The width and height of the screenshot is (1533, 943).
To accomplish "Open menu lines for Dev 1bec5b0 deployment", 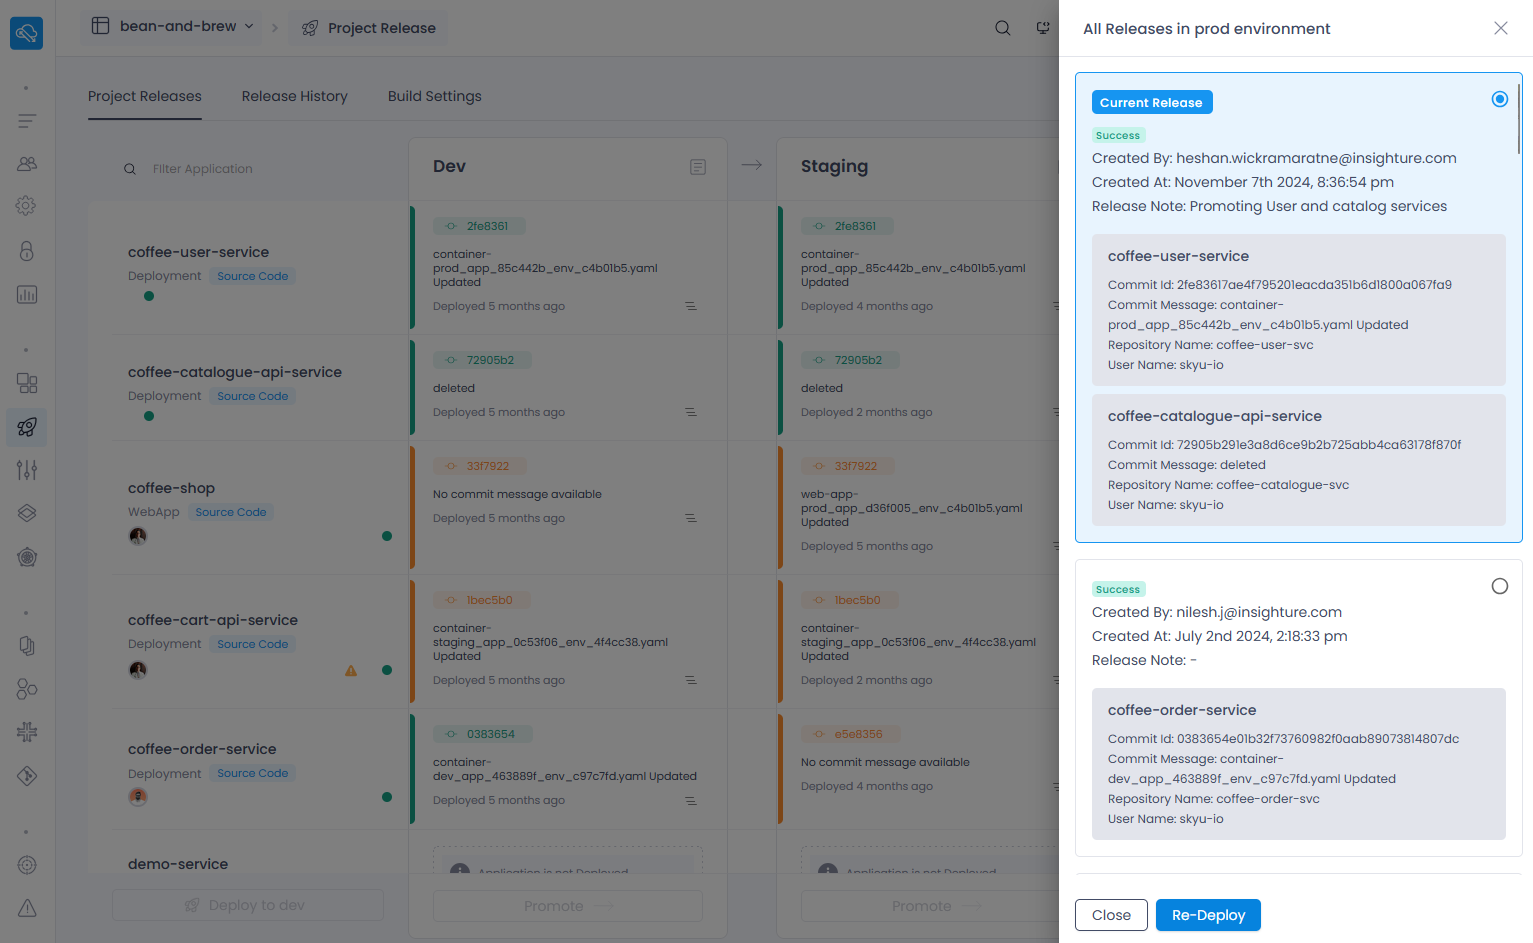I will (x=691, y=680).
